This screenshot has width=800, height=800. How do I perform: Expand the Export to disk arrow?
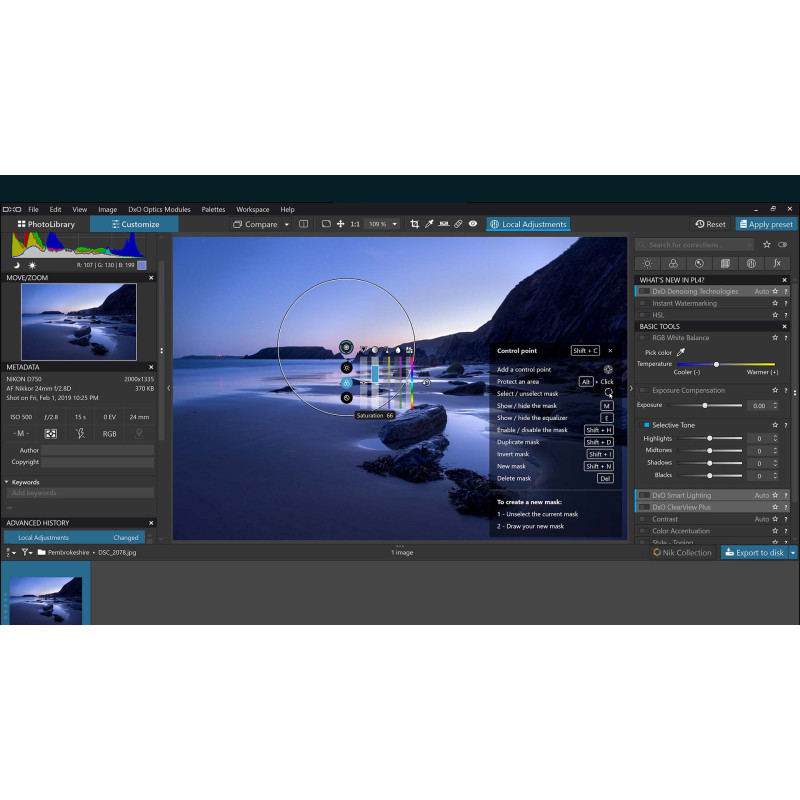tap(793, 552)
